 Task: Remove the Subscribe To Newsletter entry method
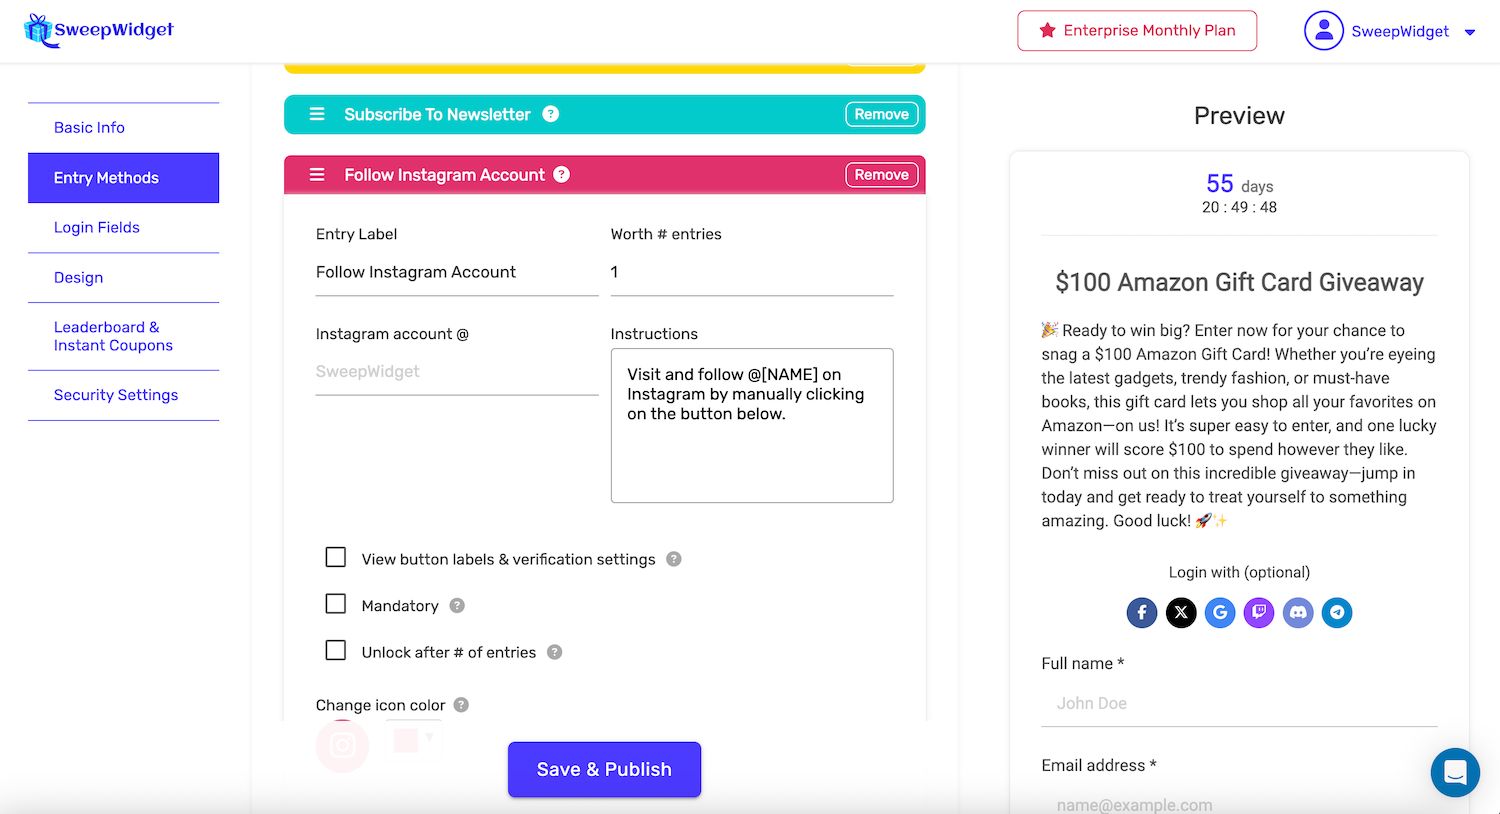click(881, 114)
